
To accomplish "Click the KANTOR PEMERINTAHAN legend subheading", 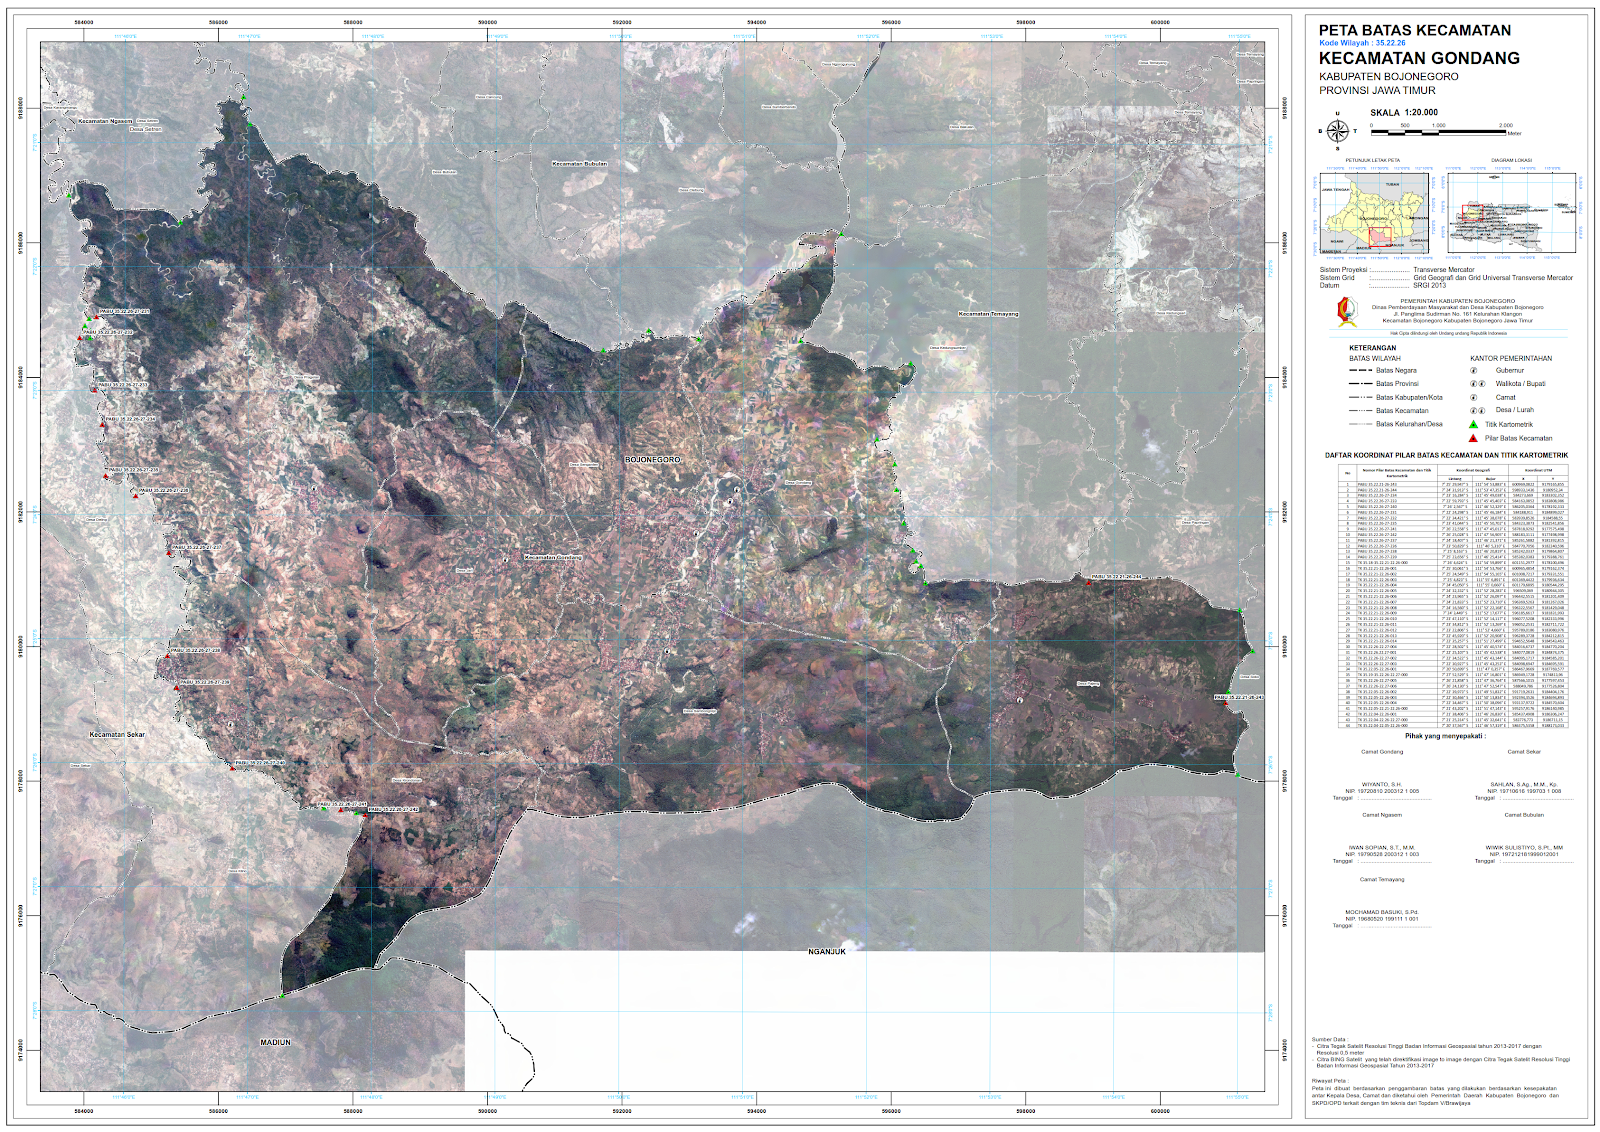I will pyautogui.click(x=1511, y=359).
